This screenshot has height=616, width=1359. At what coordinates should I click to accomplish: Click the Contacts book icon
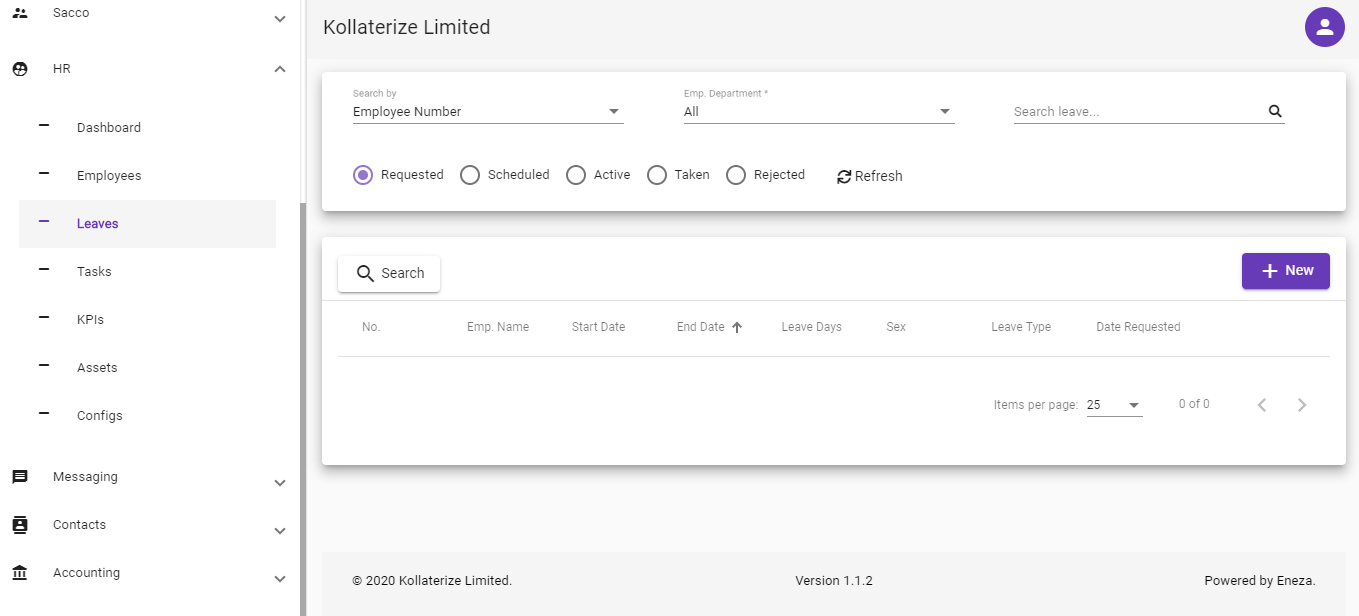[x=20, y=525]
